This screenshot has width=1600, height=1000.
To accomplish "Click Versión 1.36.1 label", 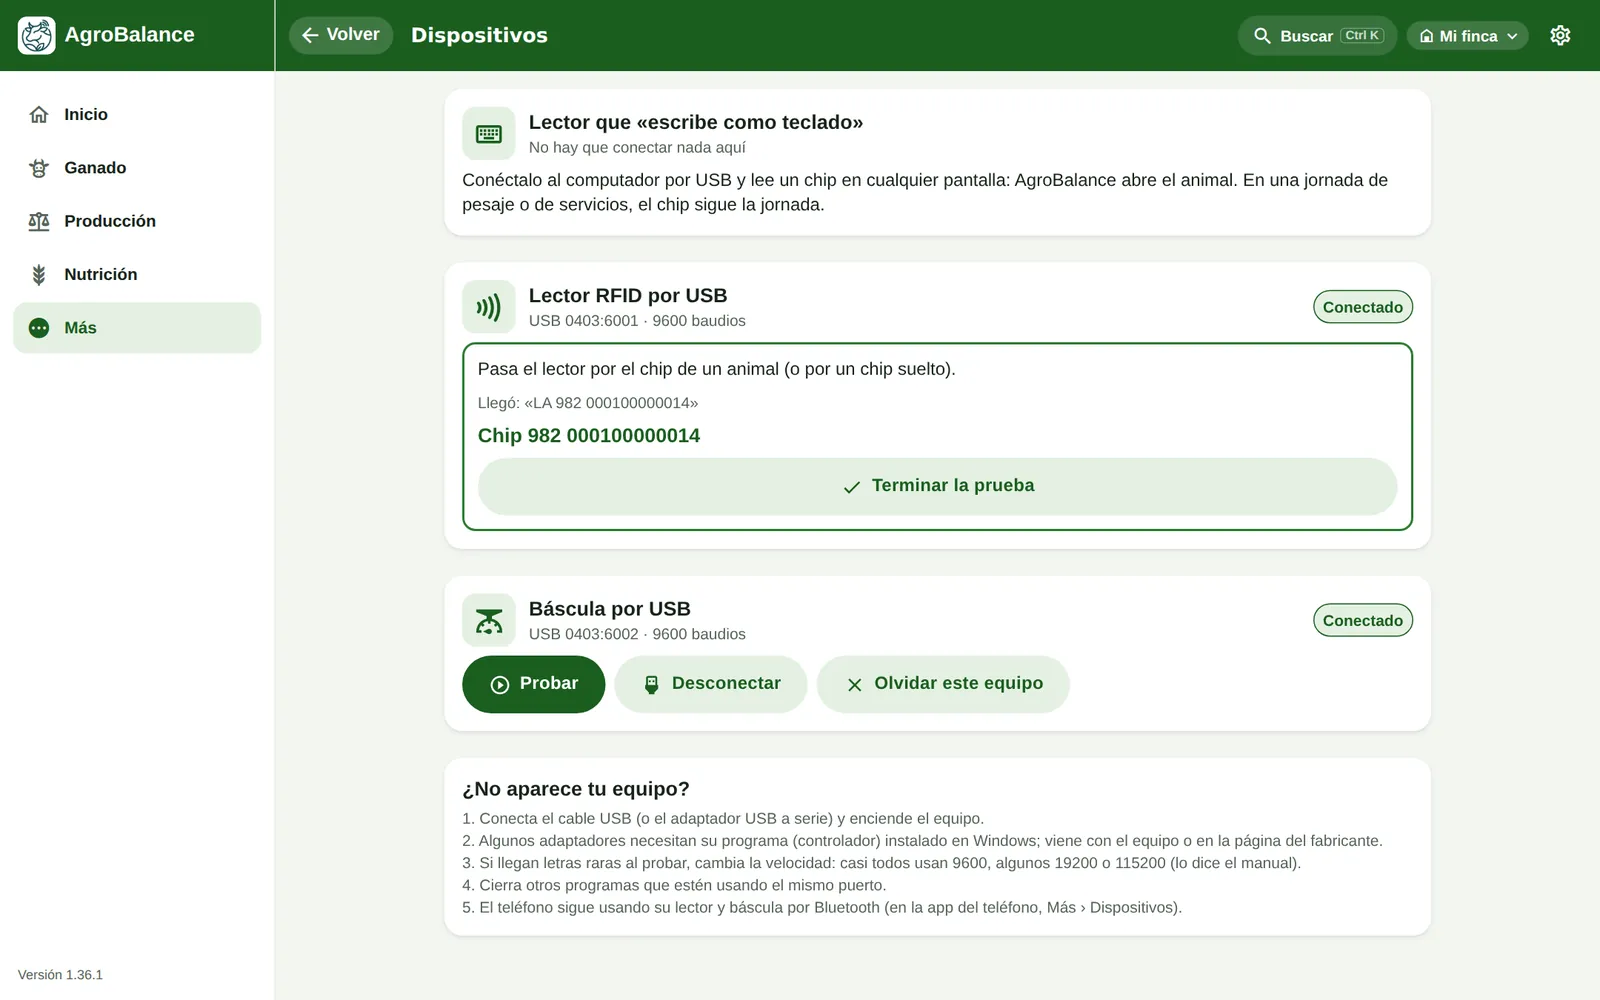I will (x=60, y=975).
